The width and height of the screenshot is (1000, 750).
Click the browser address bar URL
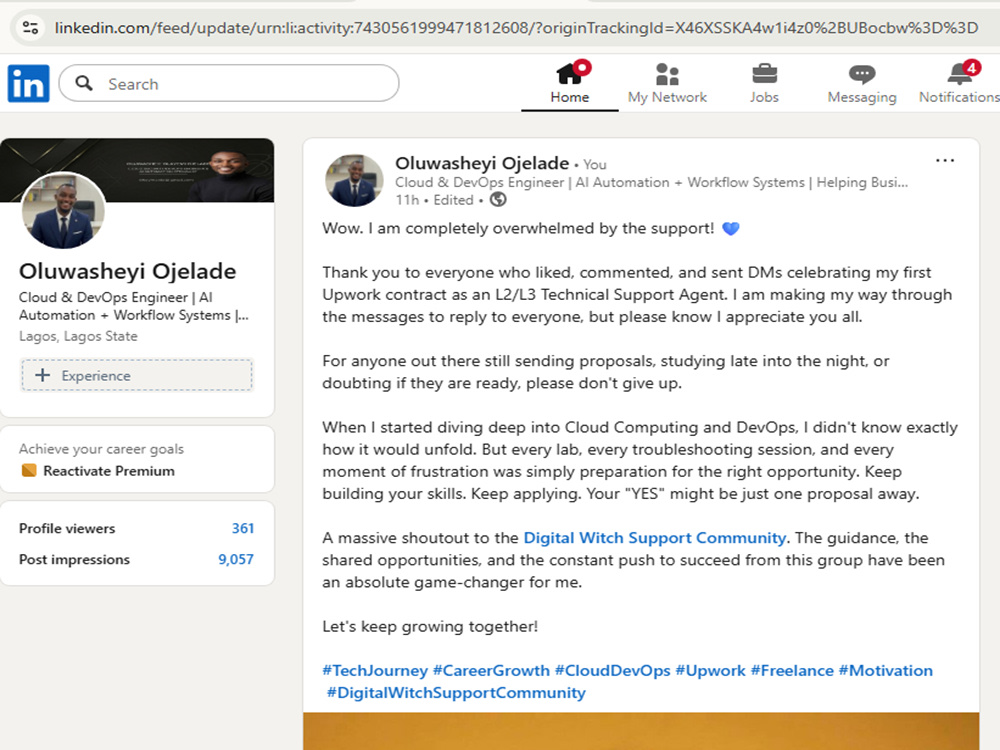[x=516, y=27]
